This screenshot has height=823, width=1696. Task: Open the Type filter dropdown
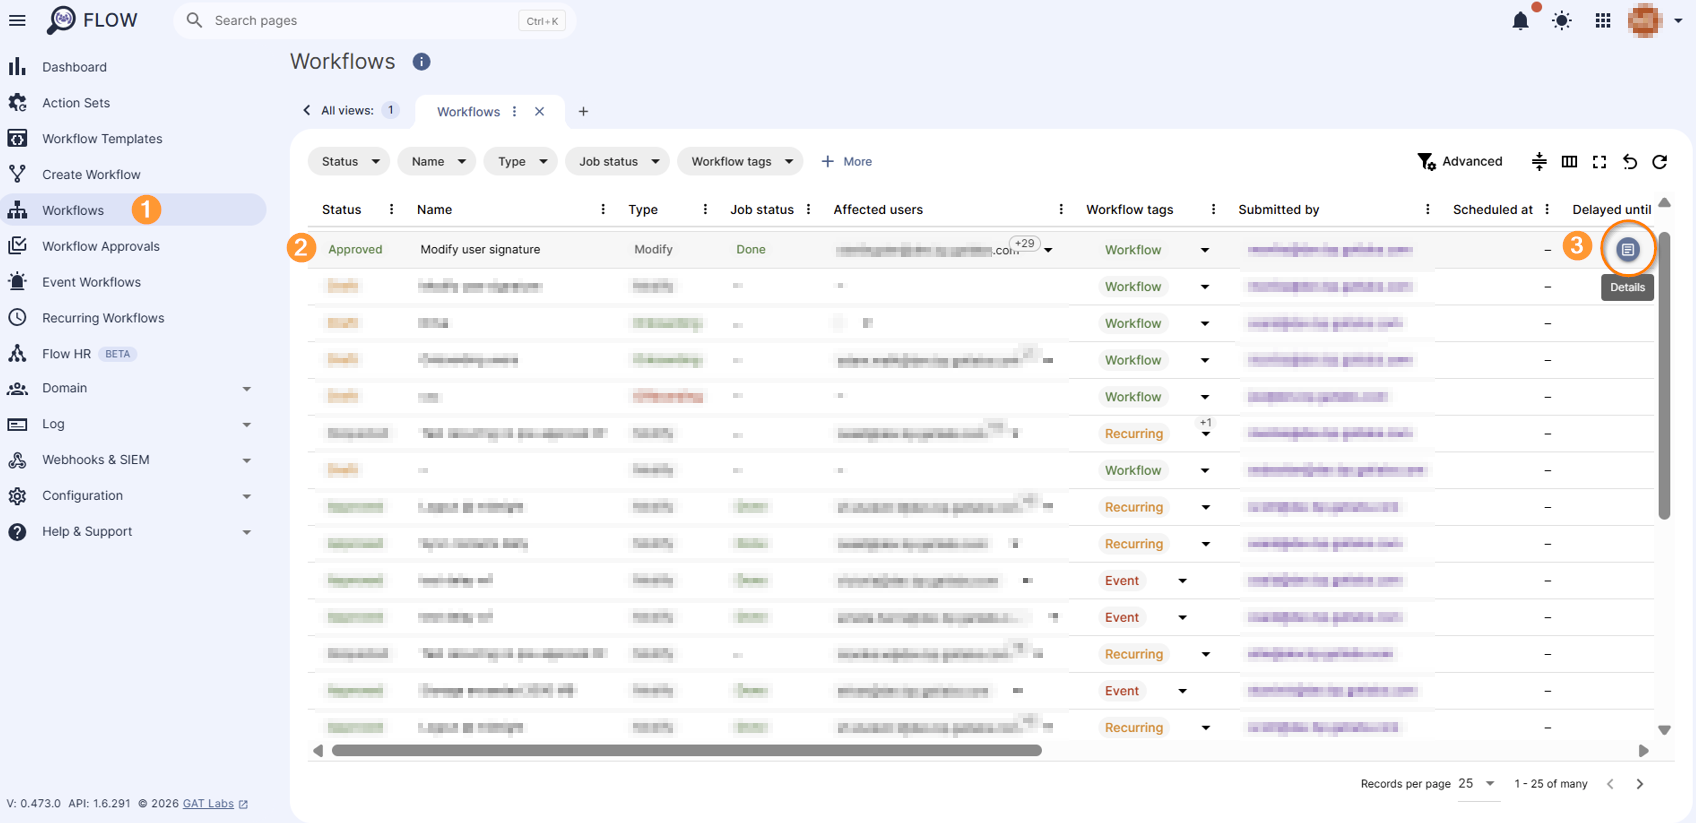point(520,161)
